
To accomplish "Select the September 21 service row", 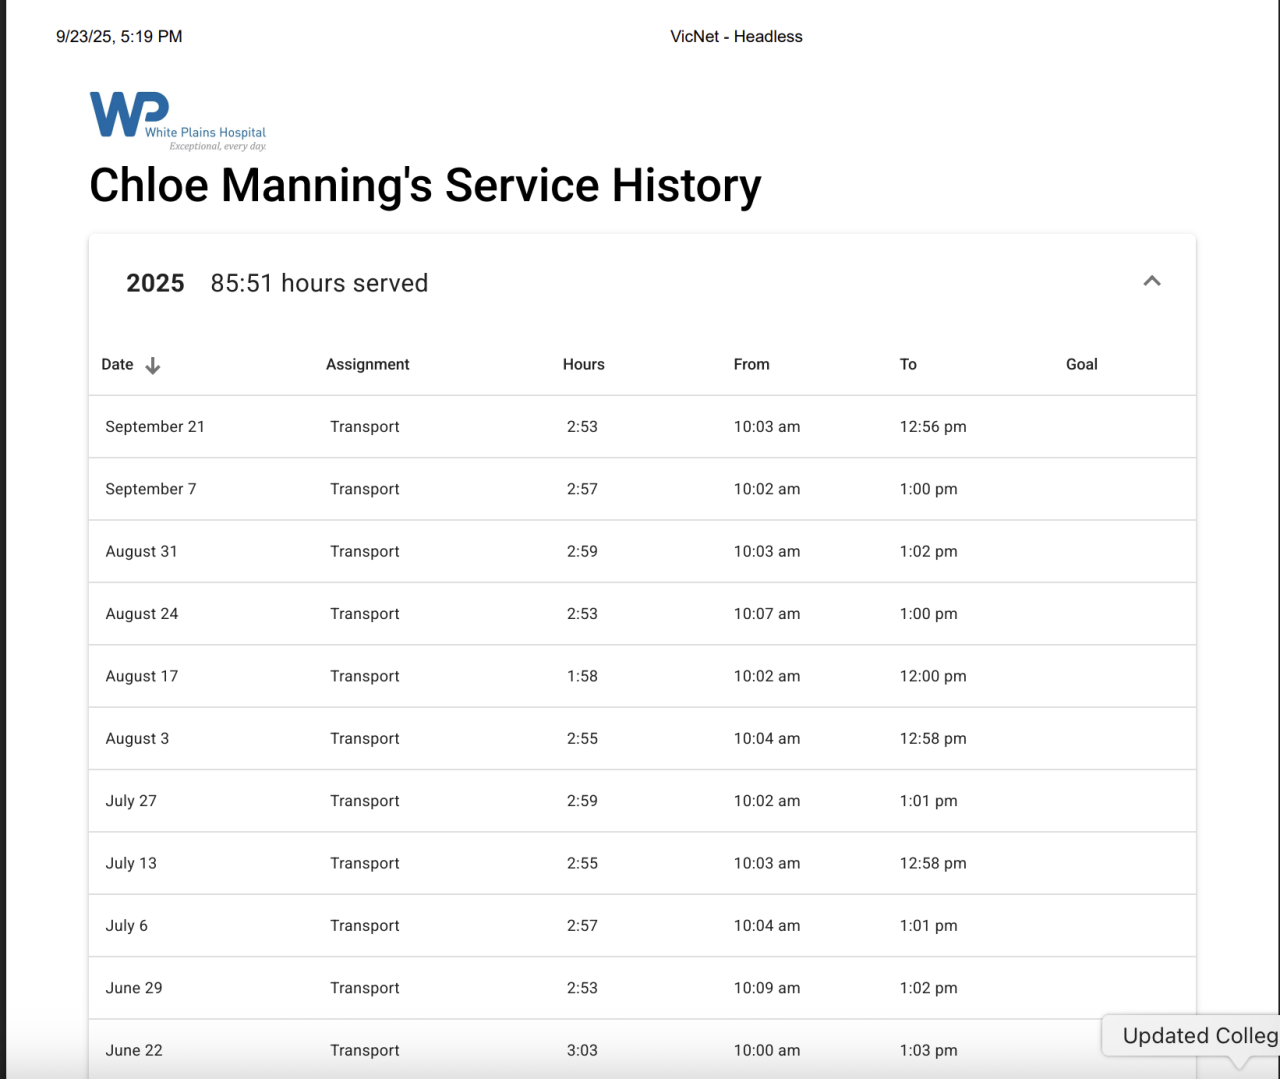I will point(640,427).
